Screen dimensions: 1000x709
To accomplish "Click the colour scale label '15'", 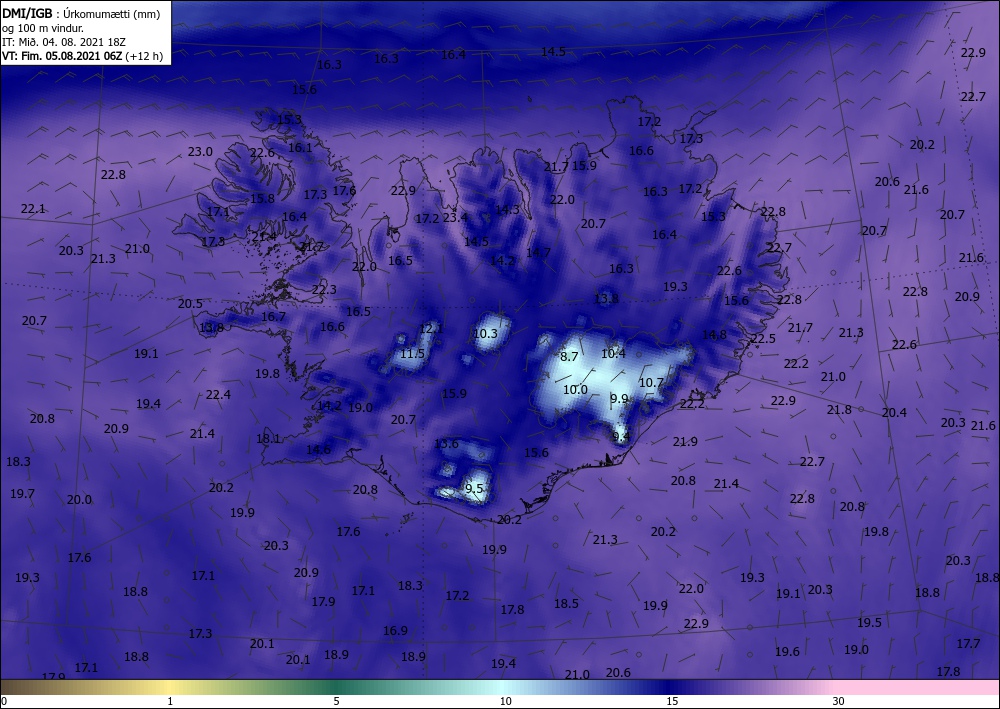I will pyautogui.click(x=672, y=701).
